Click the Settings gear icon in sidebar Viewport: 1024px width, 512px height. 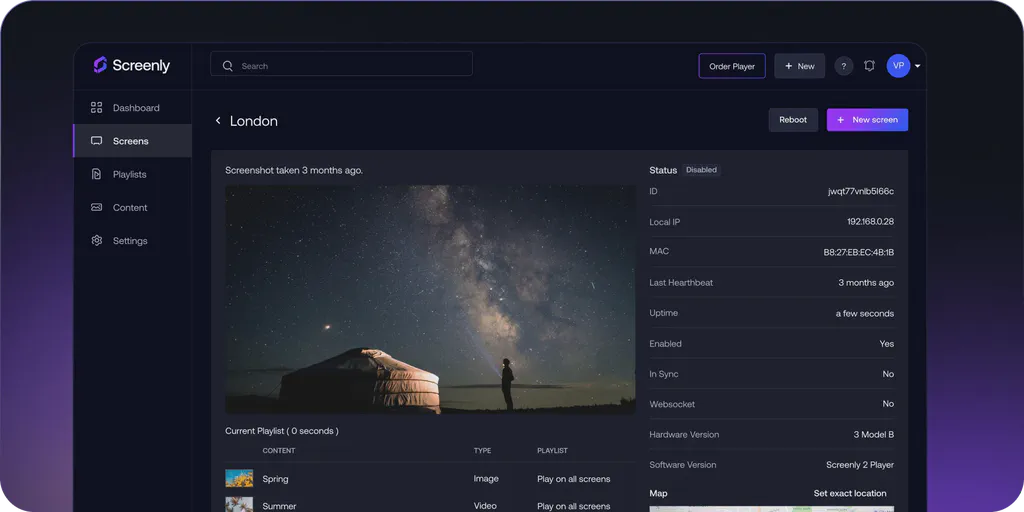click(97, 241)
